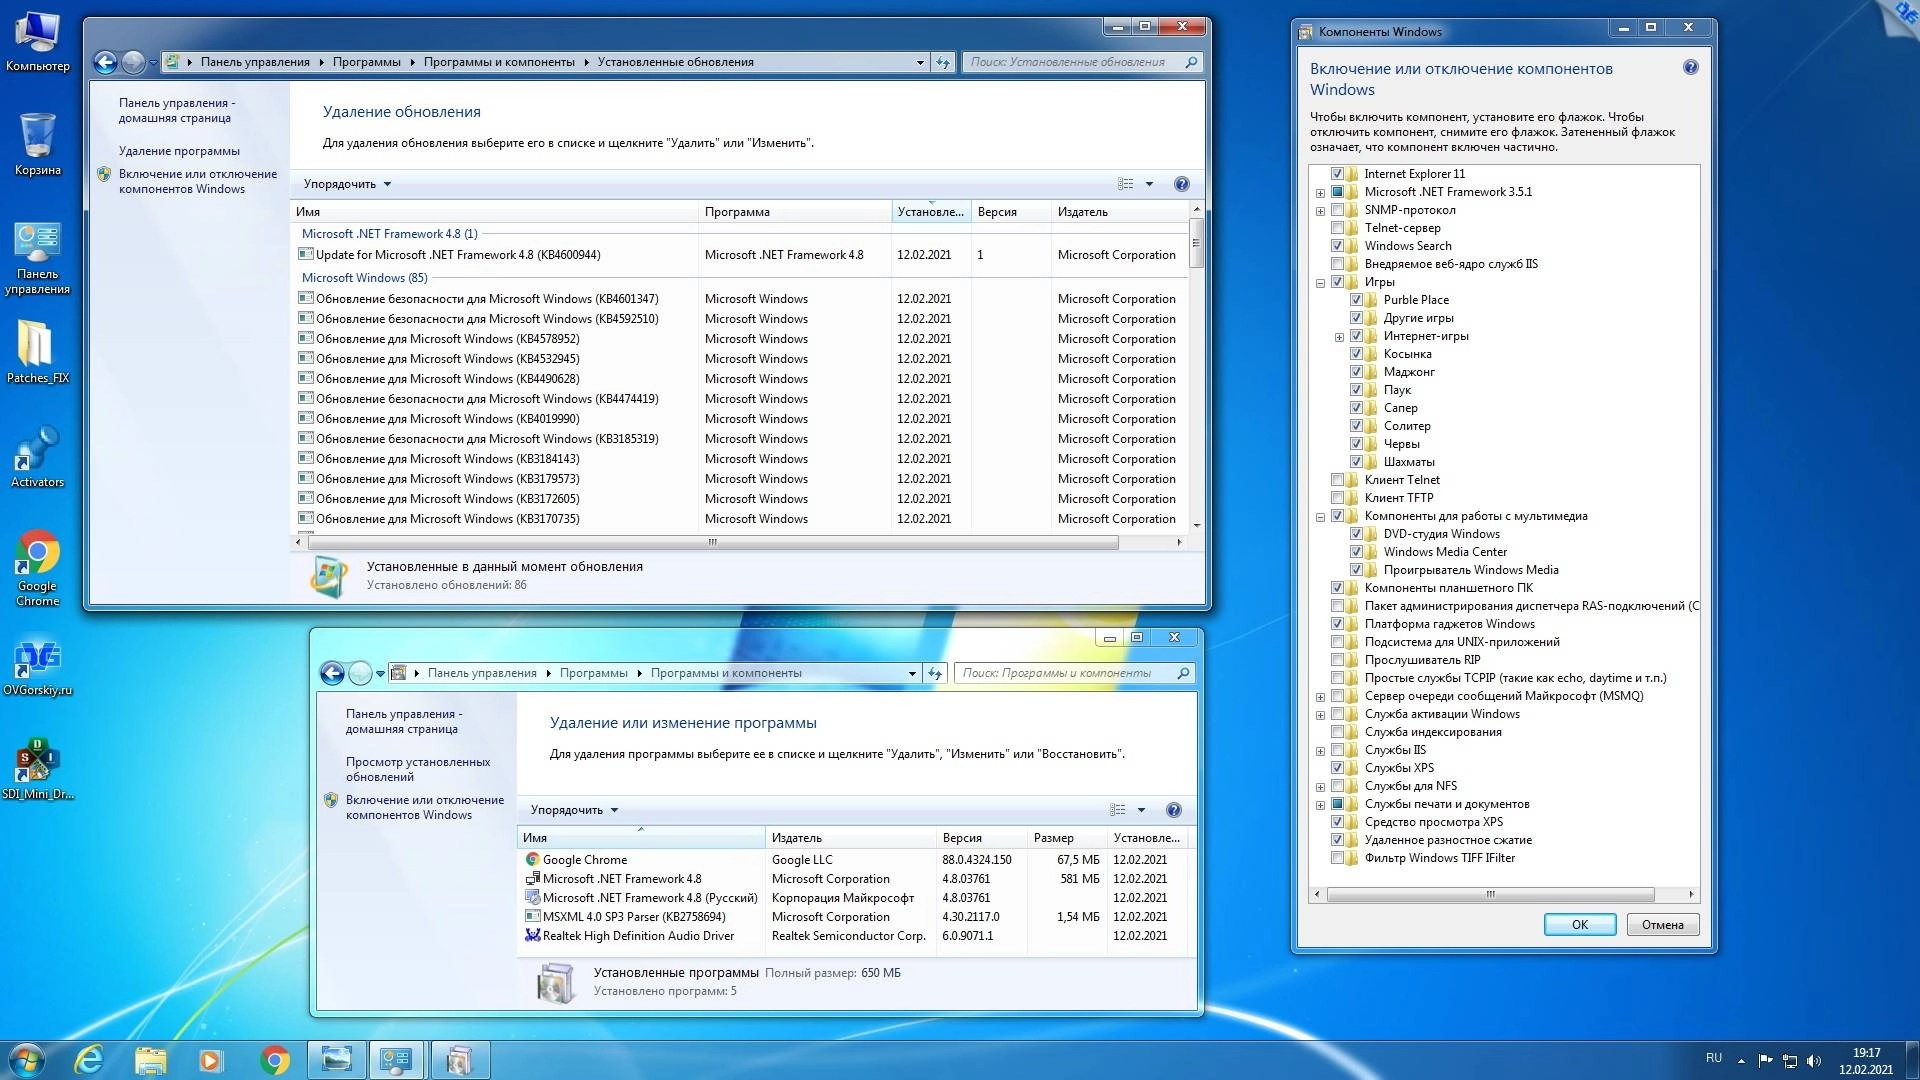Change view icon in installed updates window

click(1126, 184)
